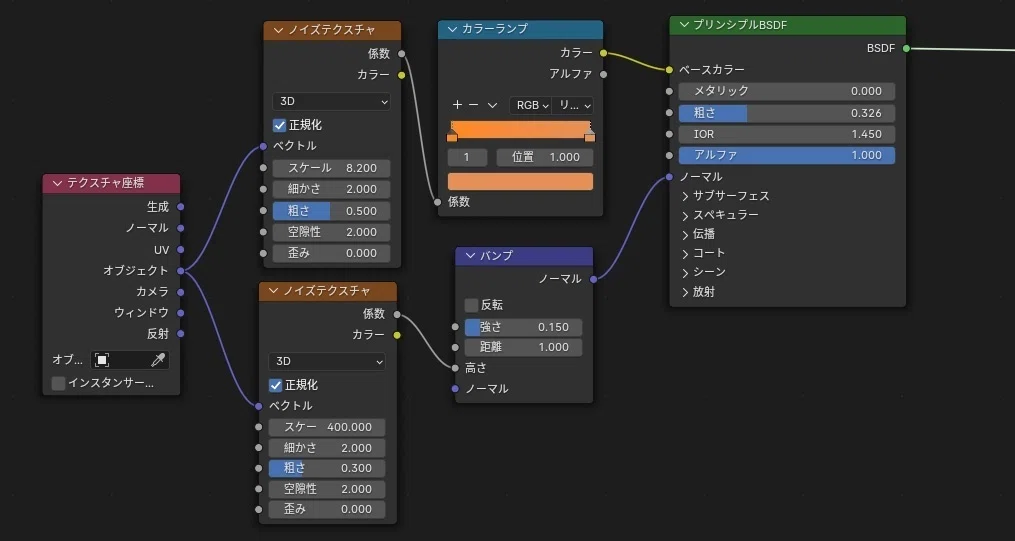The image size is (1015, 541).
Task: Click the メタリック input socket
Action: coord(669,91)
